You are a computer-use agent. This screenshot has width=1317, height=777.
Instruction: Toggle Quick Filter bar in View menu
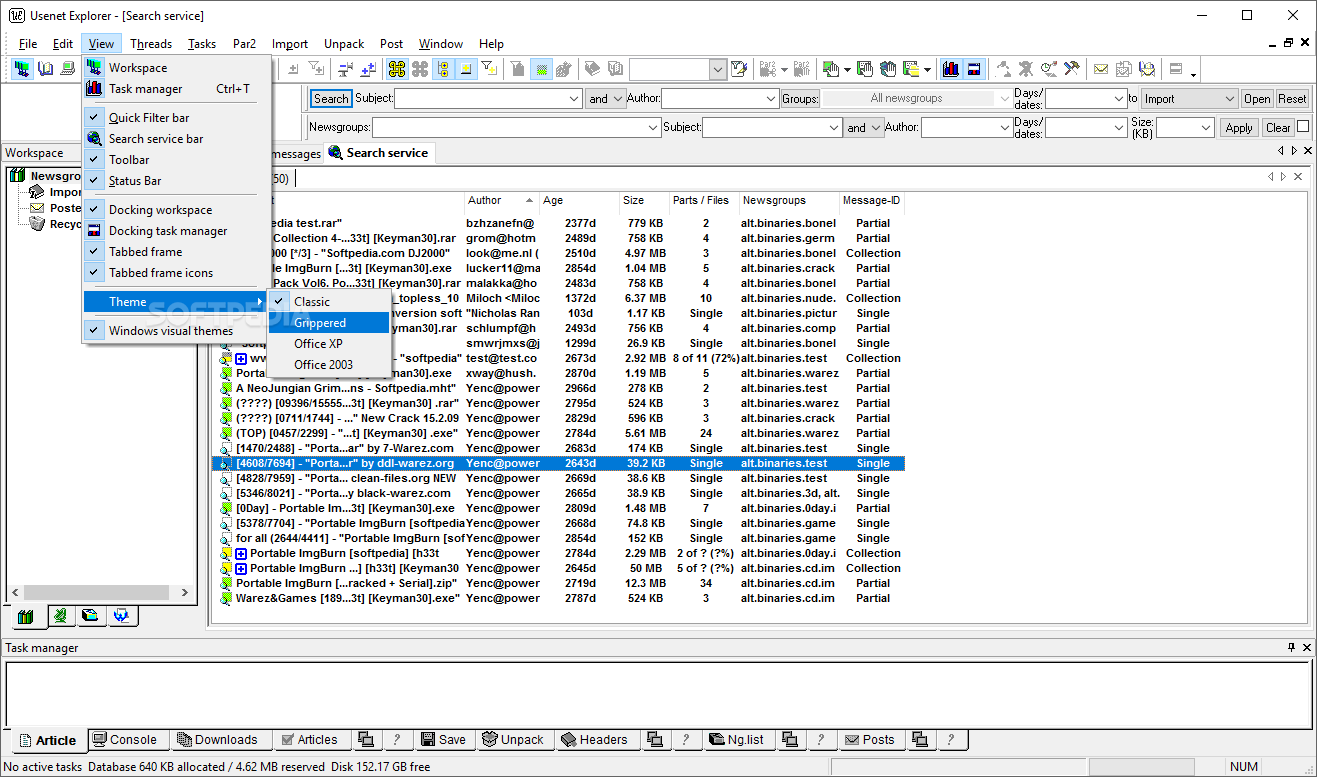[x=148, y=118]
